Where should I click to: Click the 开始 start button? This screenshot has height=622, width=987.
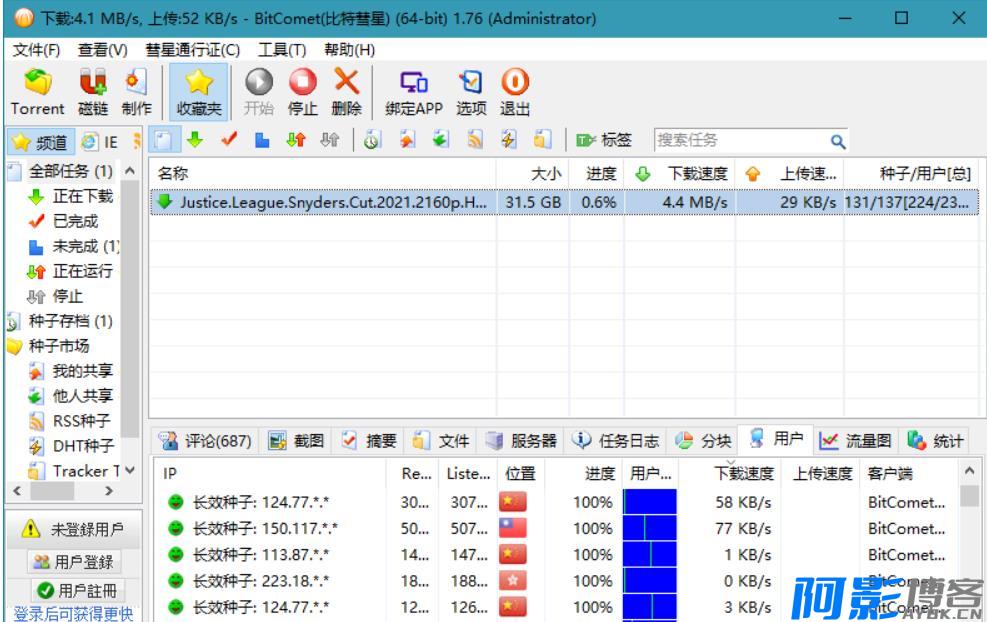(259, 93)
